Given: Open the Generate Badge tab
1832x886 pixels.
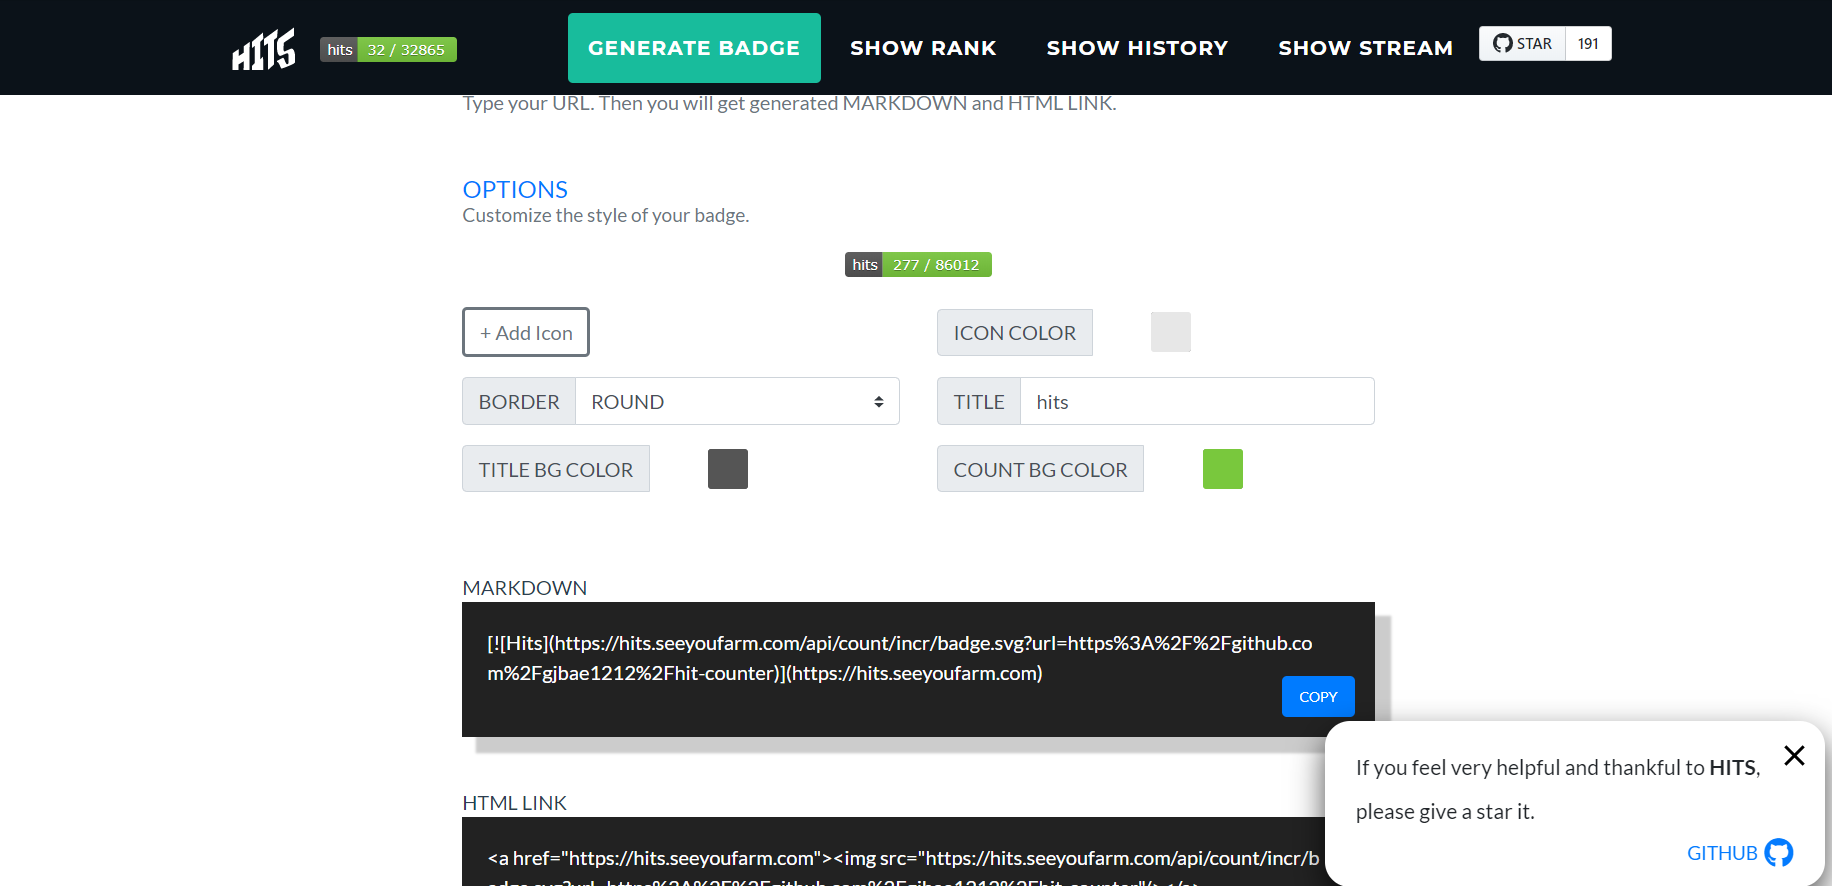Looking at the screenshot, I should [x=694, y=48].
